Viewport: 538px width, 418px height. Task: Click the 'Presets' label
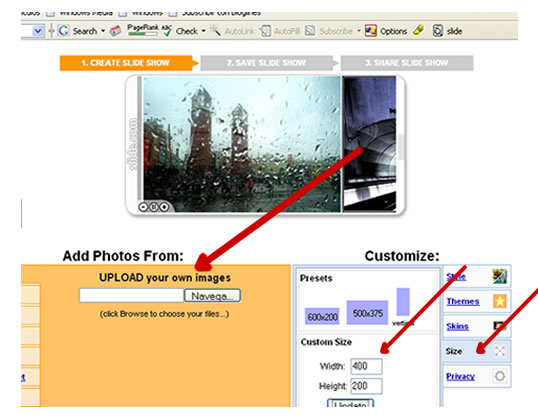coord(316,278)
